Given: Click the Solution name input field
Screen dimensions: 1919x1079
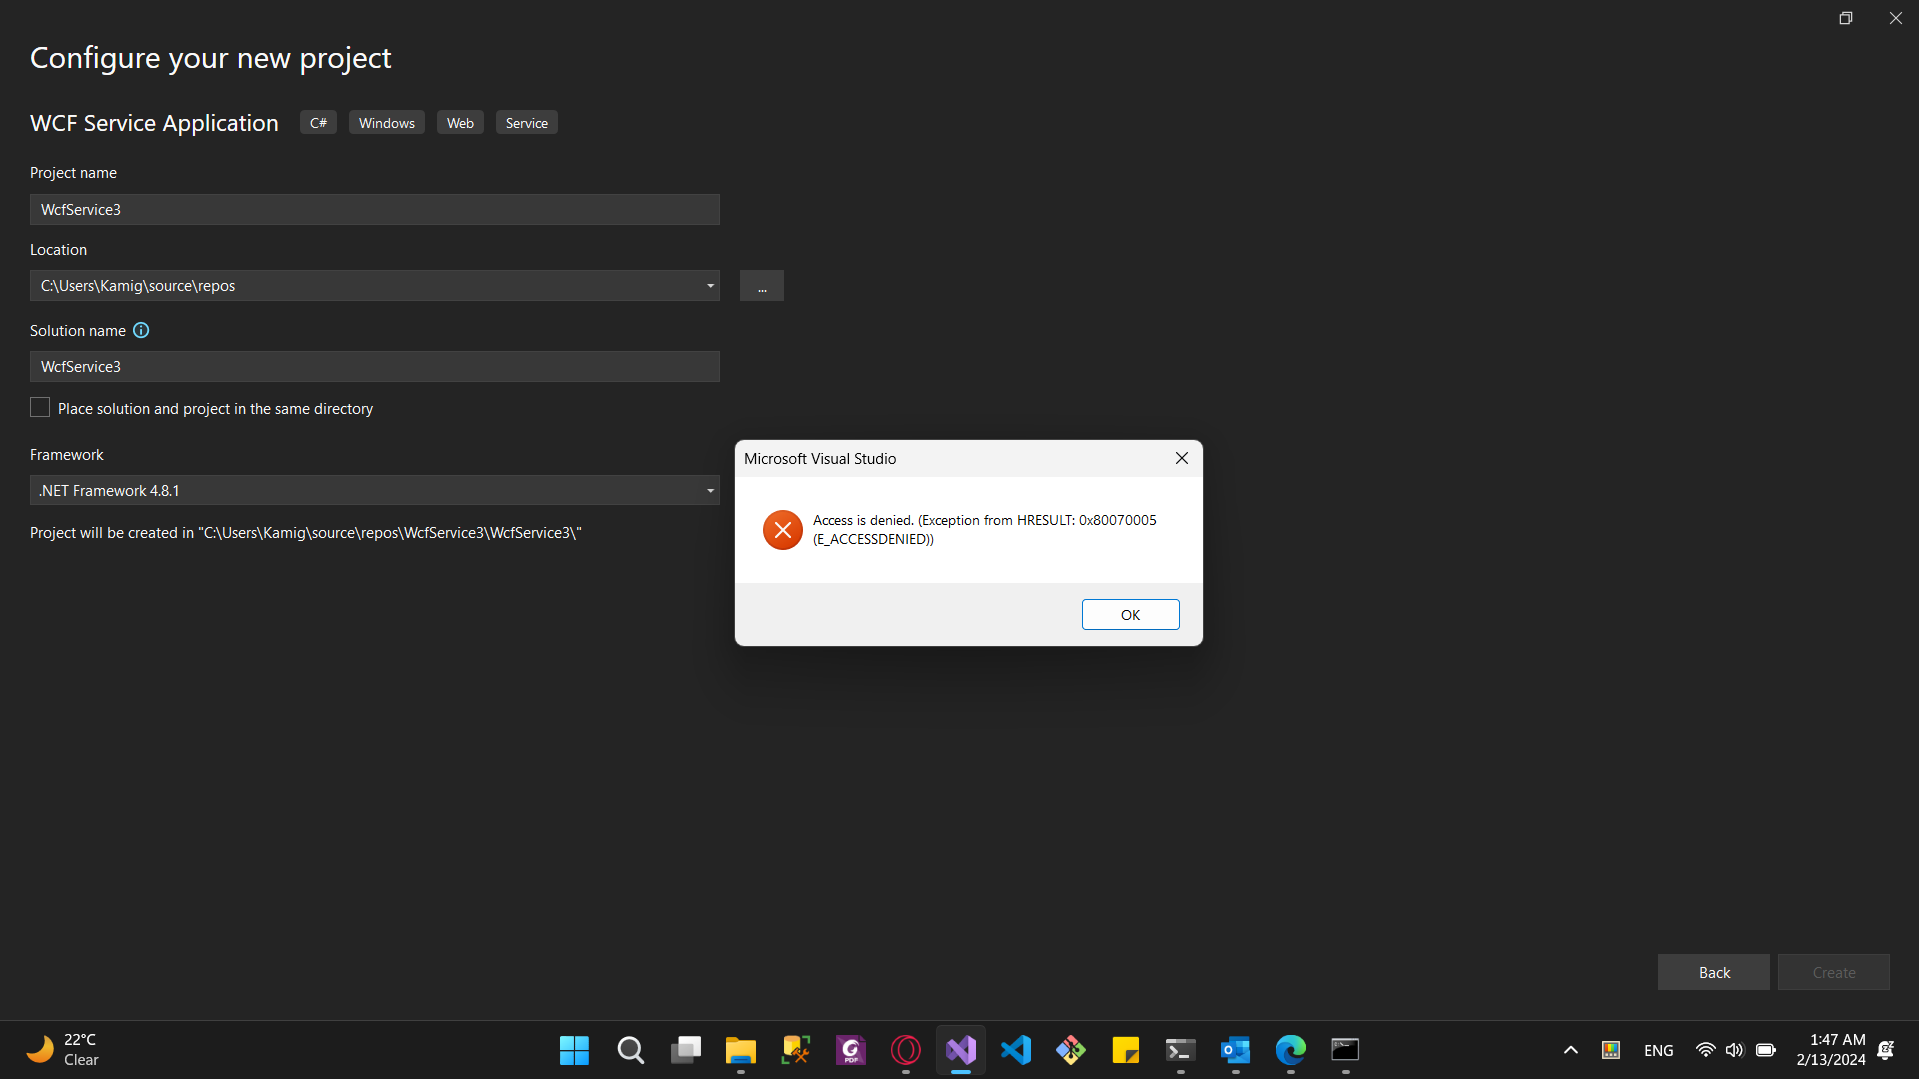Looking at the screenshot, I should coord(375,366).
